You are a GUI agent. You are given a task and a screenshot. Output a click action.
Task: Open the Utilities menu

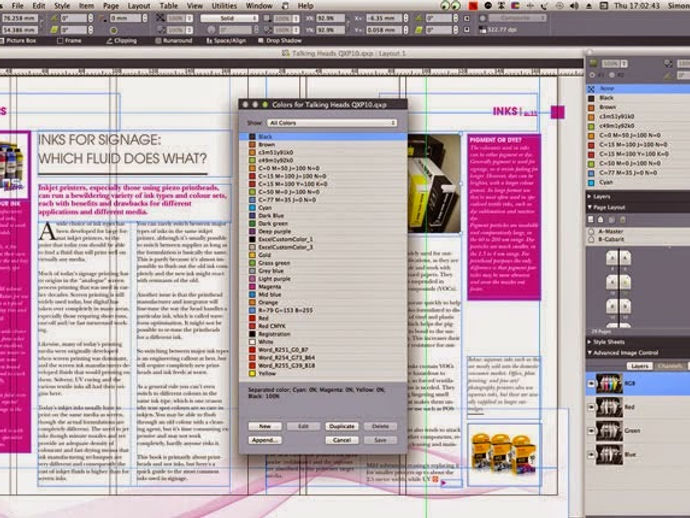pyautogui.click(x=224, y=6)
